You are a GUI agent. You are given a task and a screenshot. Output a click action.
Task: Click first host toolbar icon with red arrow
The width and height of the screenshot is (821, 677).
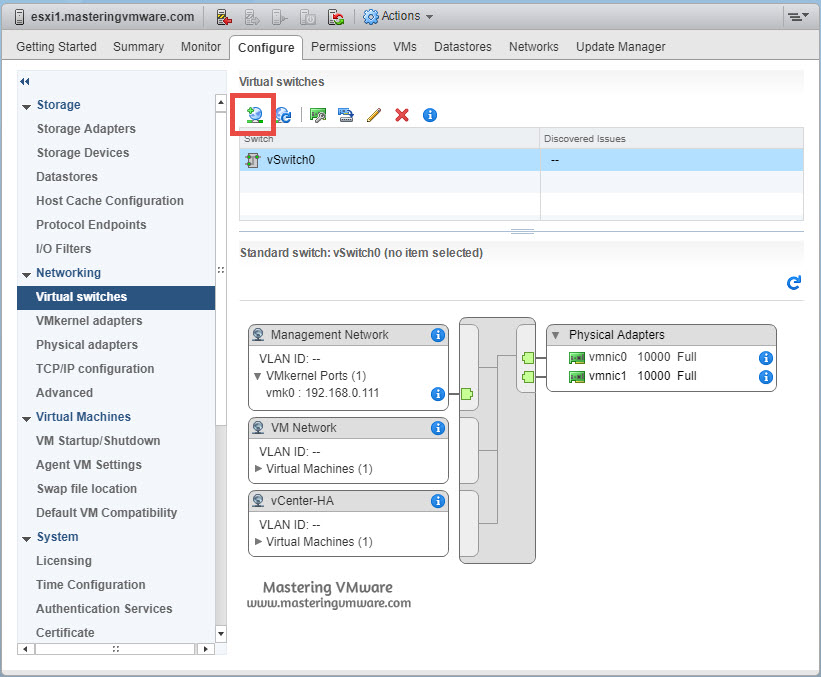(x=224, y=17)
